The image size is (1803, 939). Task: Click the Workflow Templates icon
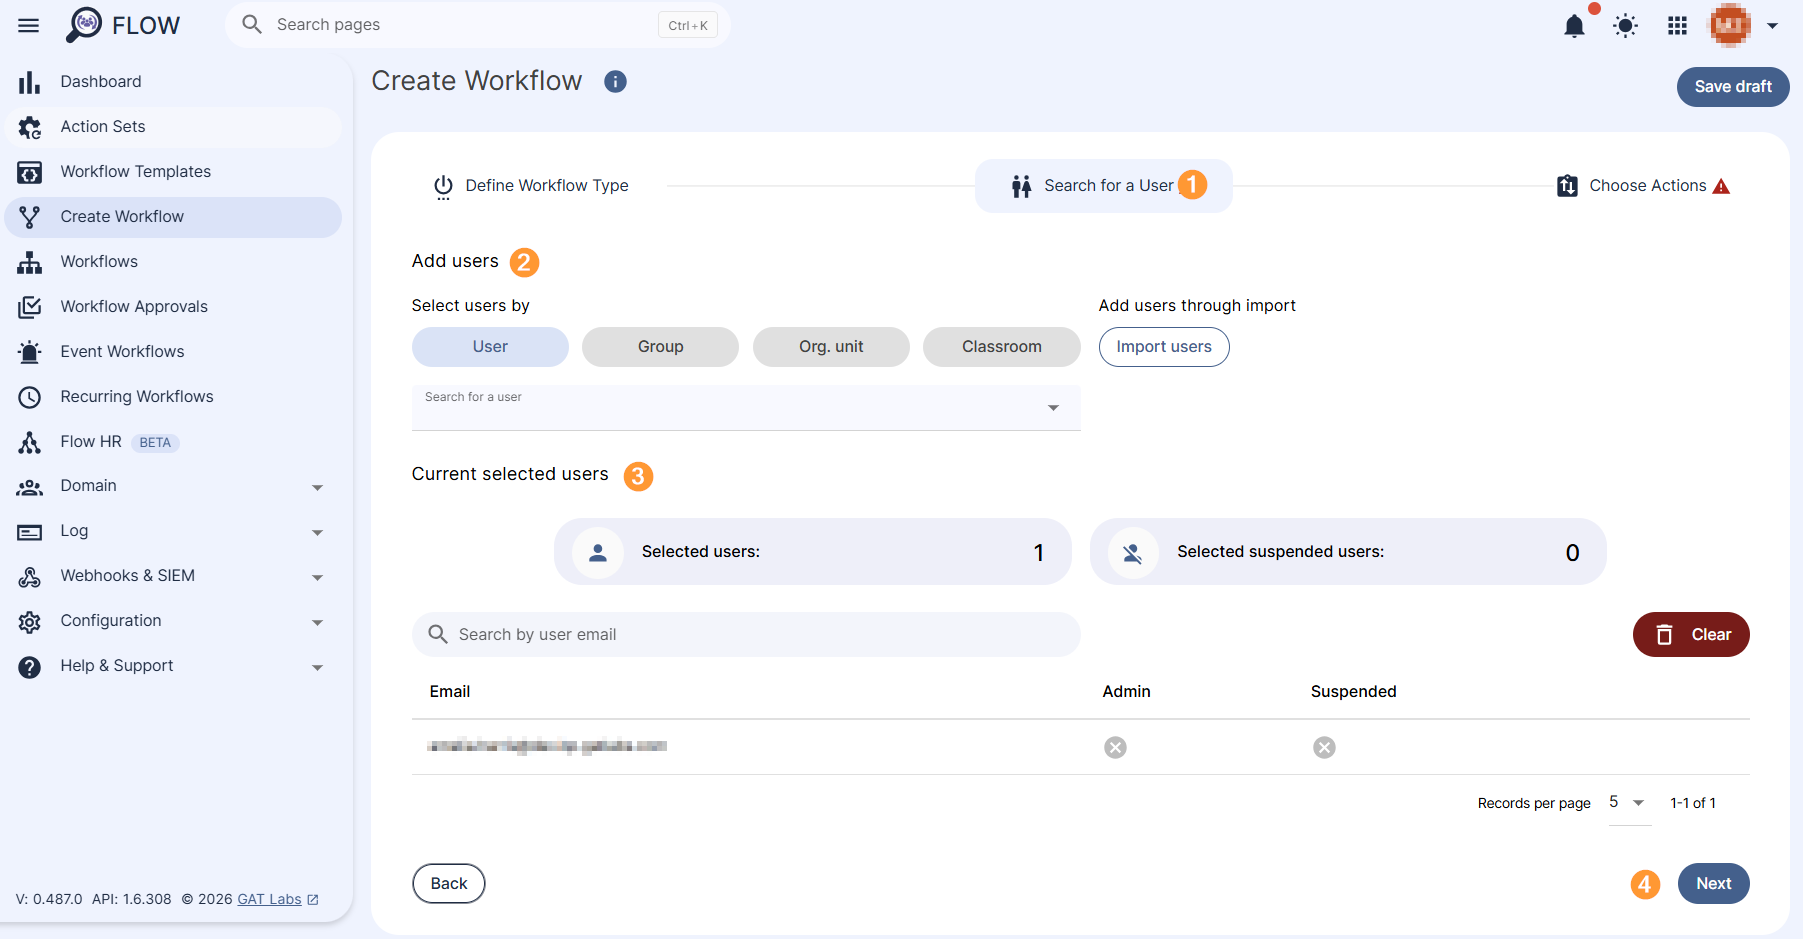click(x=30, y=172)
